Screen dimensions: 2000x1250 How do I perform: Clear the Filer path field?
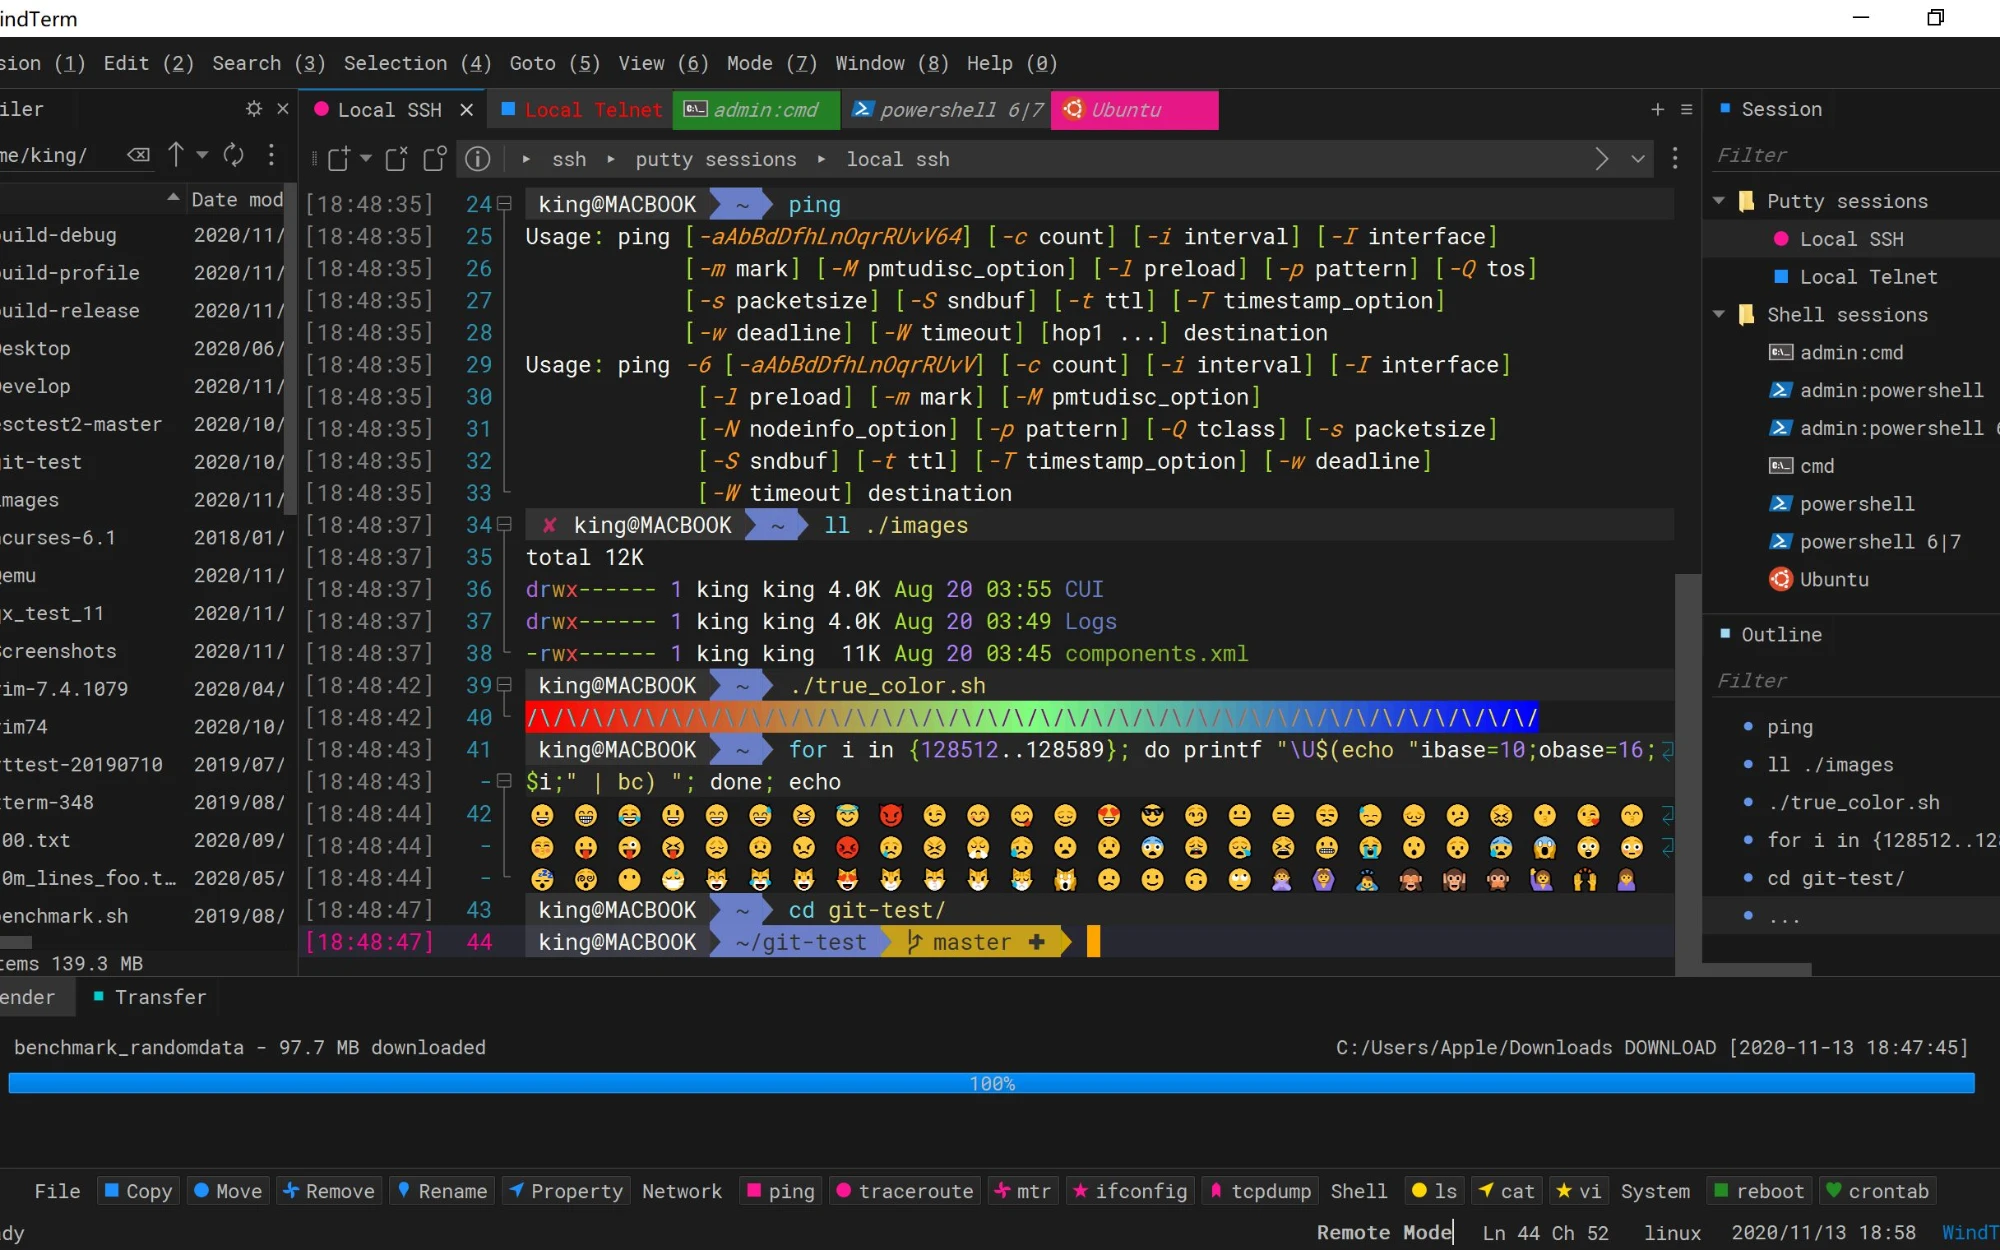(x=138, y=155)
